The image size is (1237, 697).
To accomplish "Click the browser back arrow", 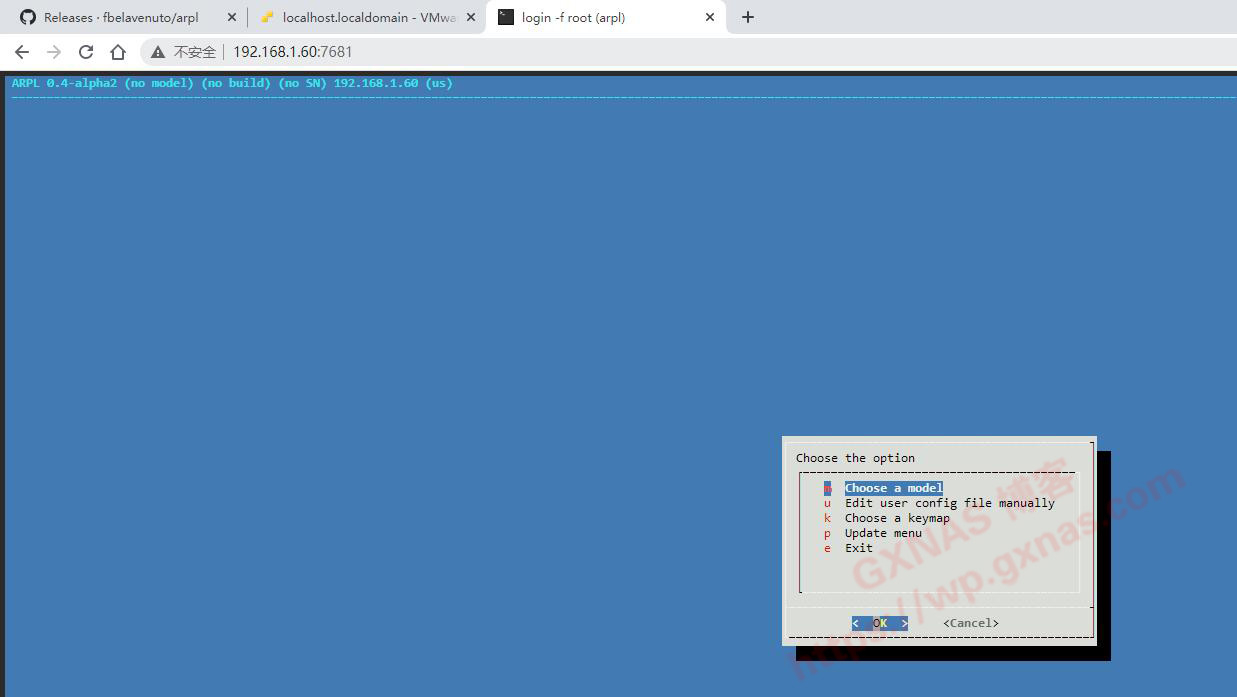I will pos(22,52).
